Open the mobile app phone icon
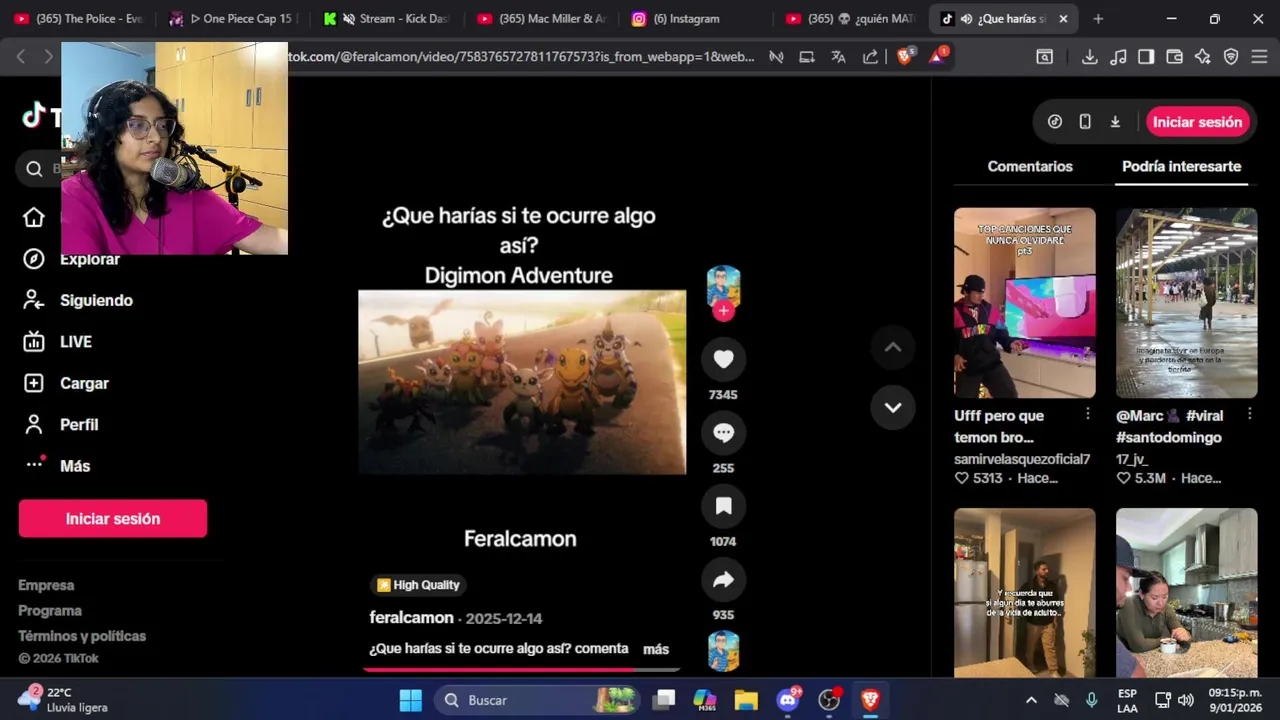This screenshot has width=1280, height=720. click(1085, 122)
